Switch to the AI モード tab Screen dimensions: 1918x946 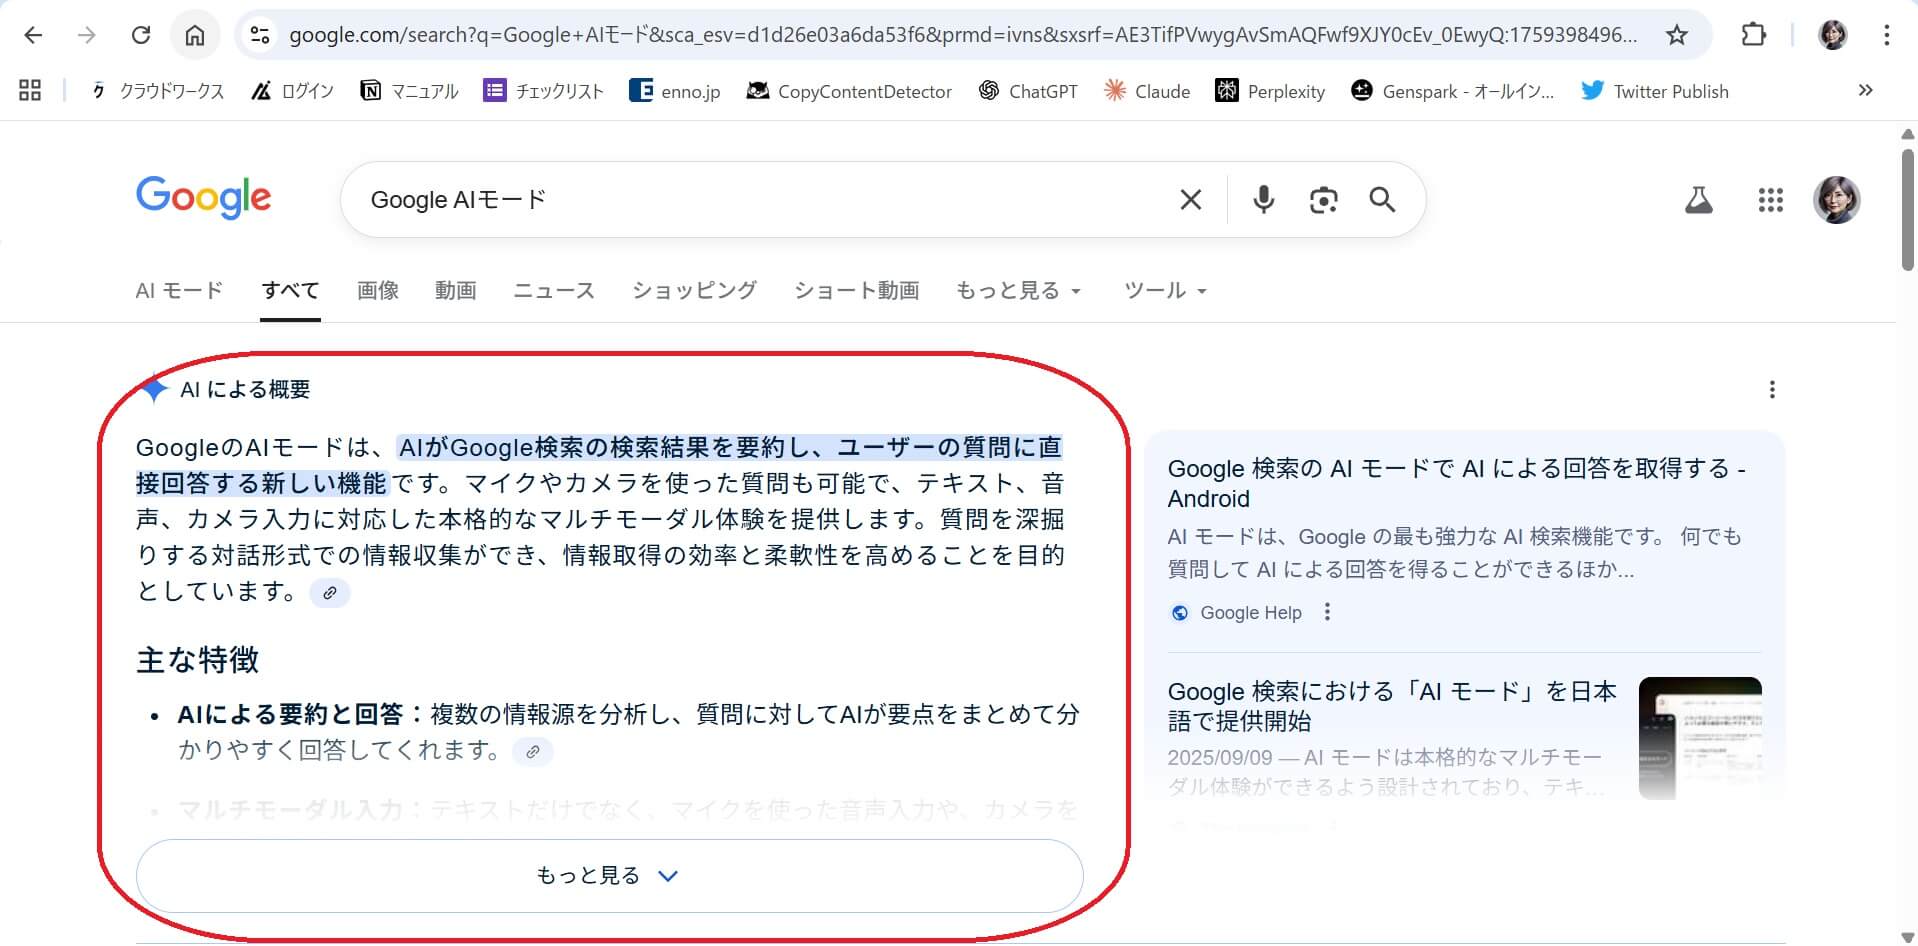tap(179, 291)
